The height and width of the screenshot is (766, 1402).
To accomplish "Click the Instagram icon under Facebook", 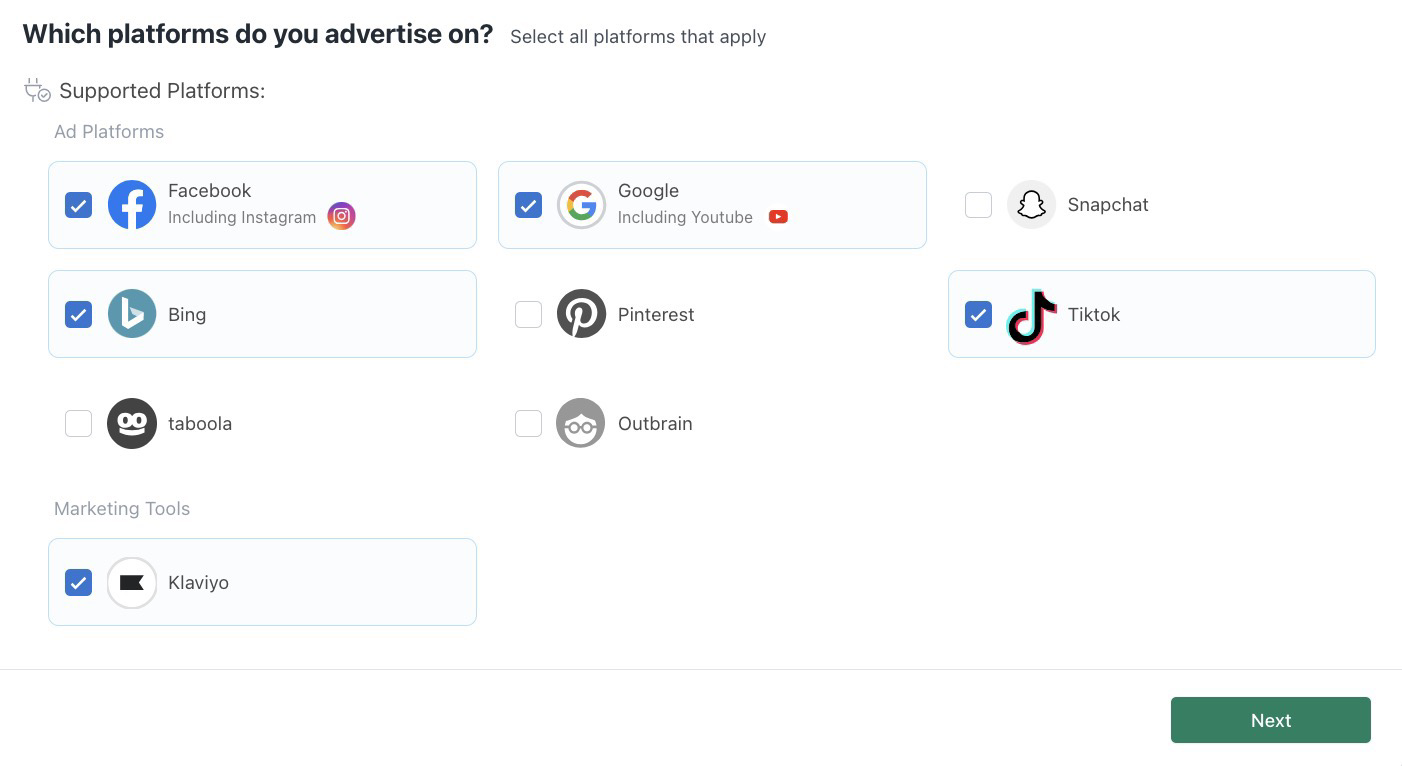I will point(341,216).
